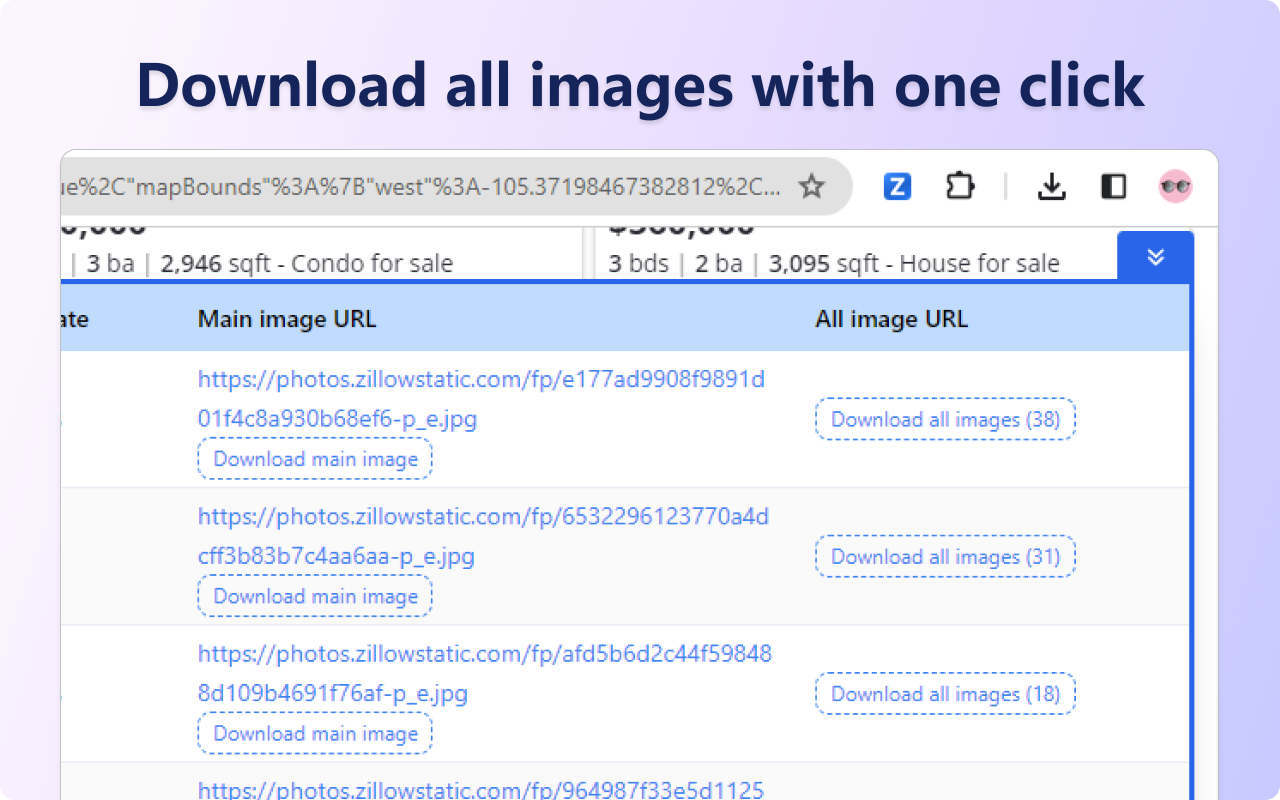Click the All image URL column header

[892, 319]
